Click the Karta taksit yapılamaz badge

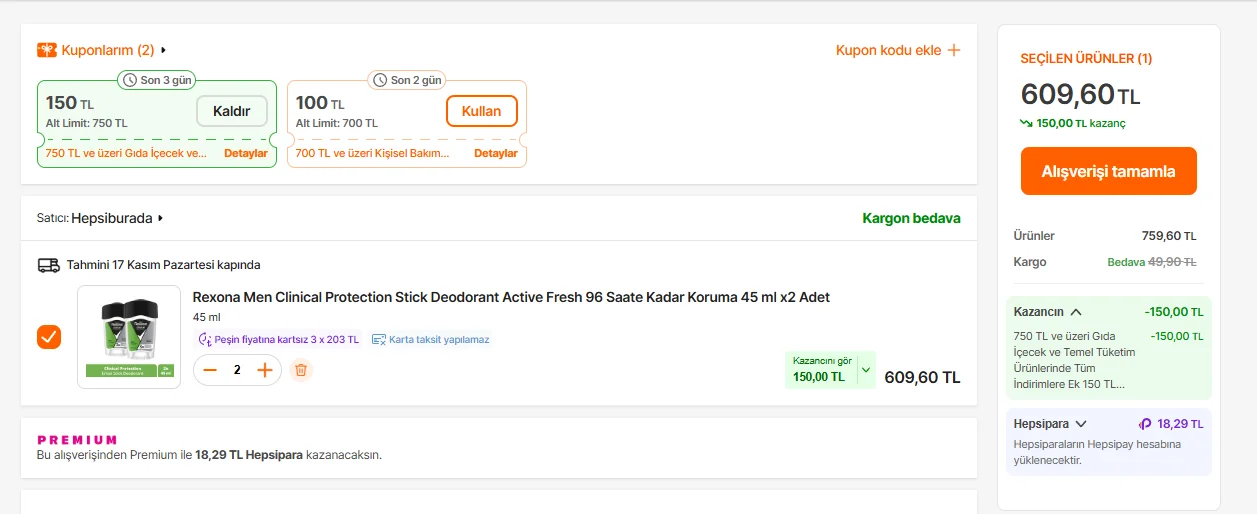(431, 340)
